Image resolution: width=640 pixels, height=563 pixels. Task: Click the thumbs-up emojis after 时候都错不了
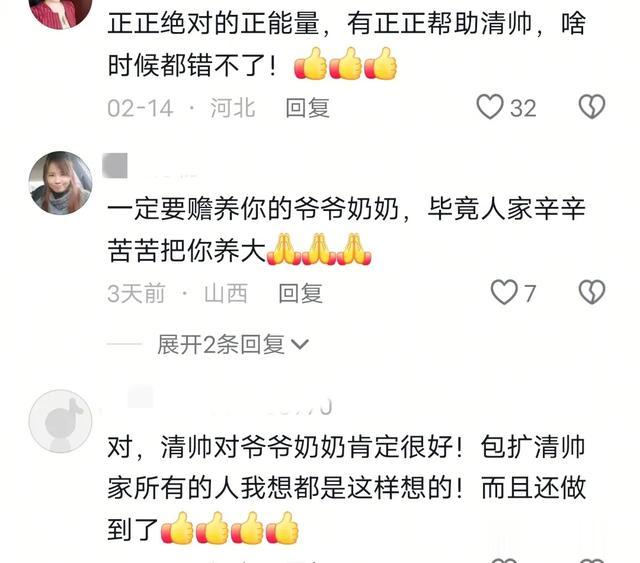pos(345,64)
